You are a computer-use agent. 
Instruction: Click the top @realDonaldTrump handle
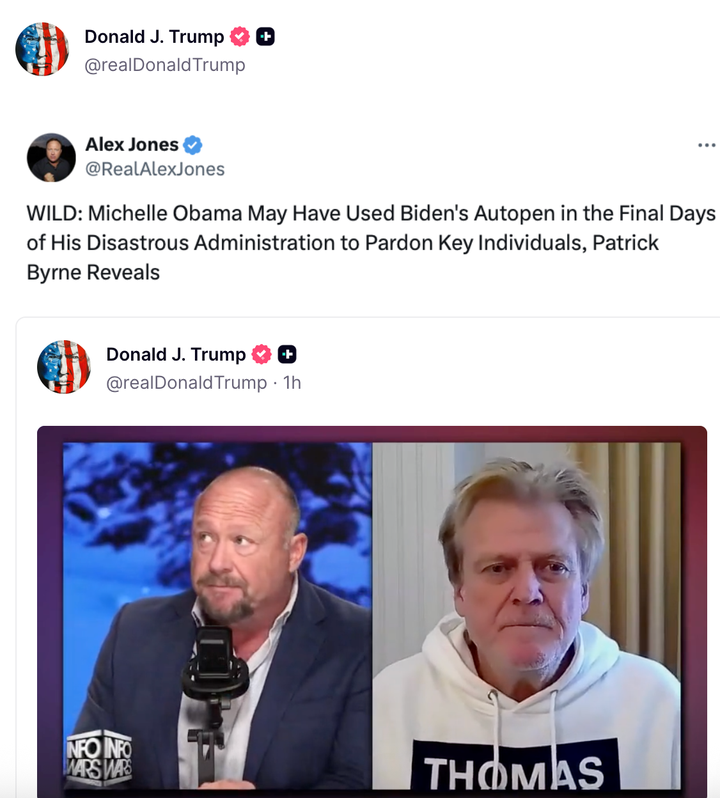point(164,65)
